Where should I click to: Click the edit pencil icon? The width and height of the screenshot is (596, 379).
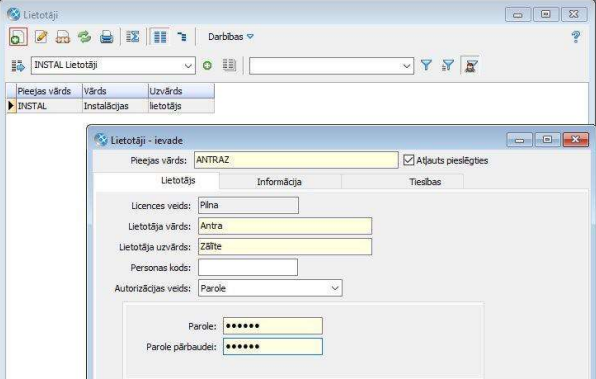click(41, 37)
